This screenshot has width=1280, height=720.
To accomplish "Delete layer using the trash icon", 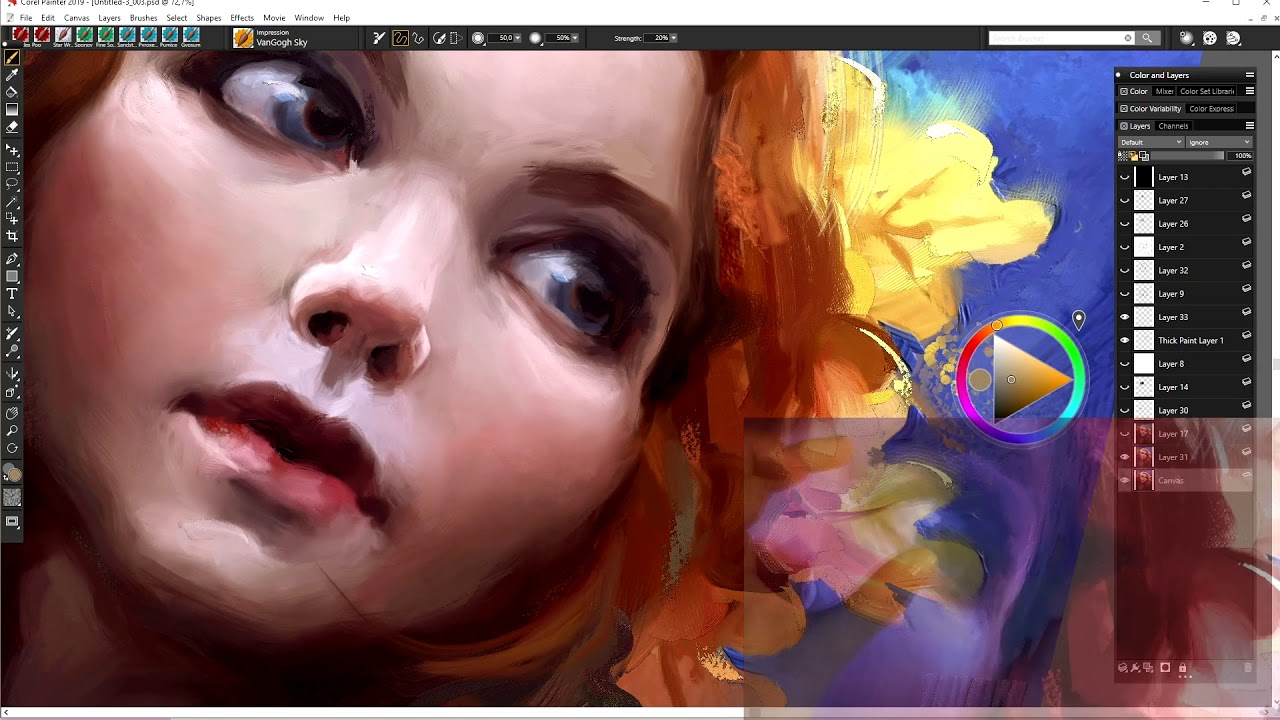I will [x=1247, y=667].
